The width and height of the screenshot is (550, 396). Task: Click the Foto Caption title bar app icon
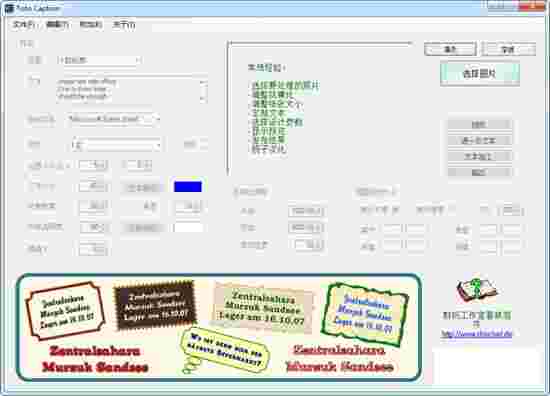point(8,8)
